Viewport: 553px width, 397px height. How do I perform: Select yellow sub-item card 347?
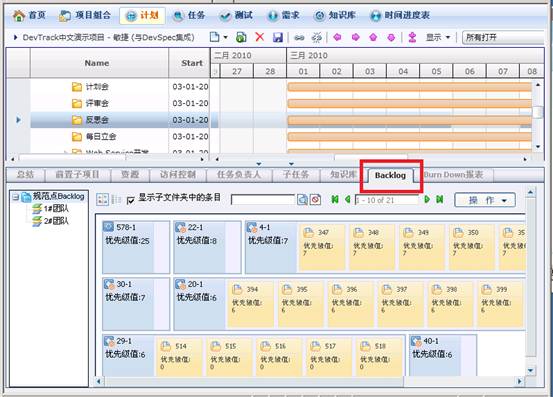point(322,247)
